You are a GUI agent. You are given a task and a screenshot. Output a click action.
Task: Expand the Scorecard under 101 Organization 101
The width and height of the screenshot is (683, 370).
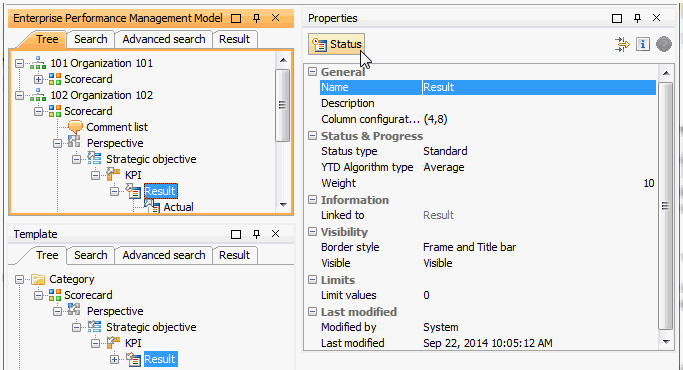coord(38,79)
